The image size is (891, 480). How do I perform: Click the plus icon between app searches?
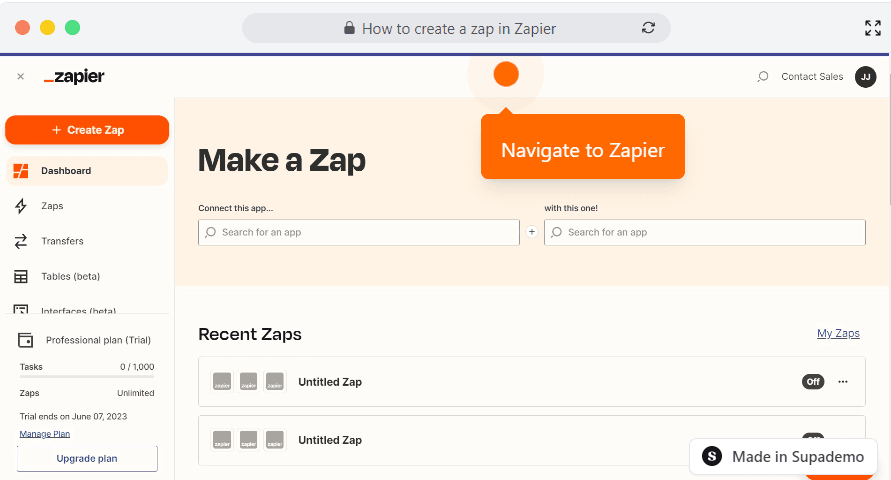532,232
